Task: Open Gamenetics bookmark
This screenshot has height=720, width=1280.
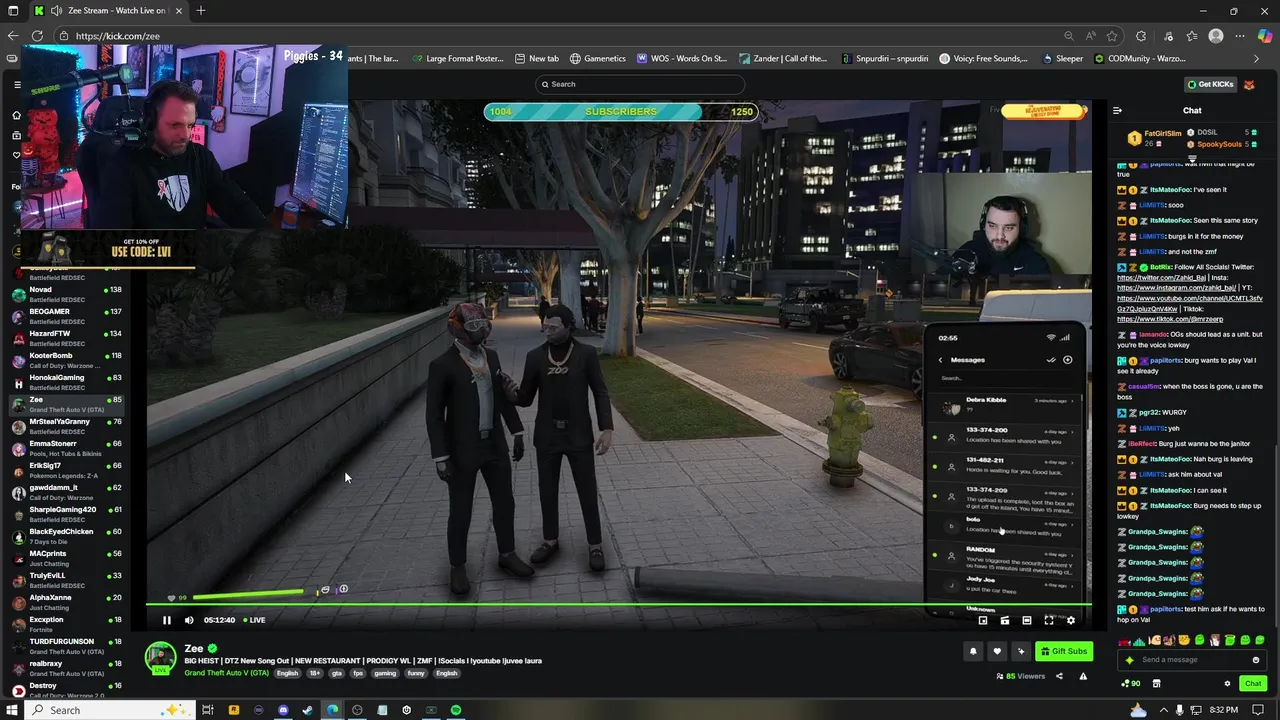Action: click(x=597, y=59)
